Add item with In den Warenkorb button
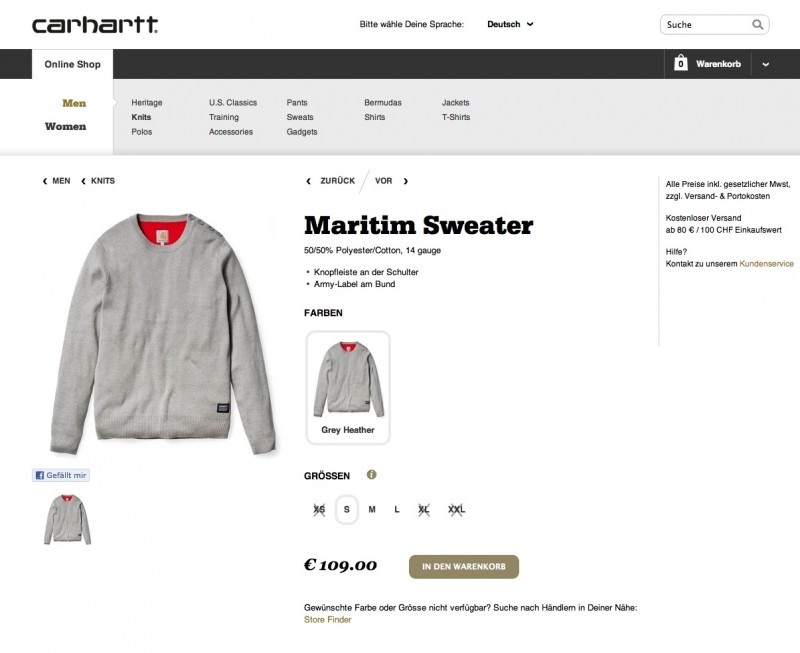The height and width of the screenshot is (653, 800). [x=464, y=566]
